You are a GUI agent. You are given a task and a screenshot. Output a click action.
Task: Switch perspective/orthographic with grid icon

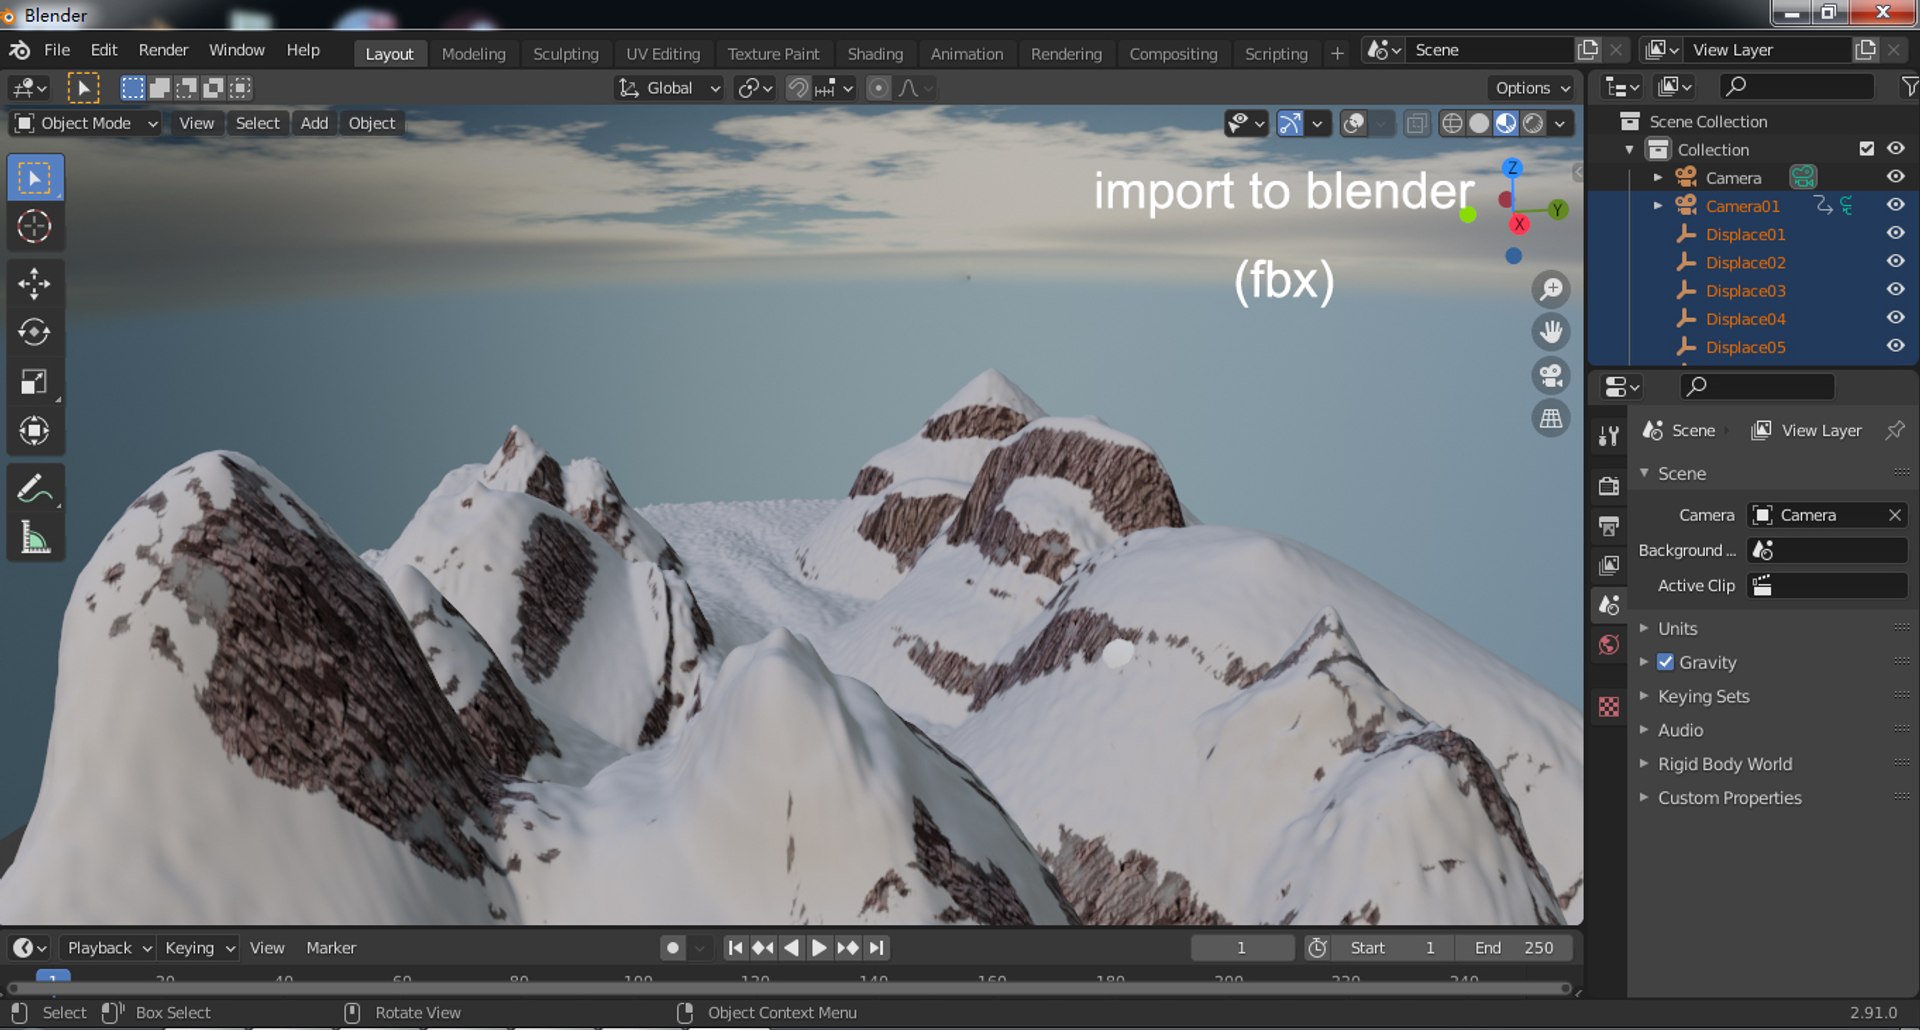click(x=1551, y=418)
